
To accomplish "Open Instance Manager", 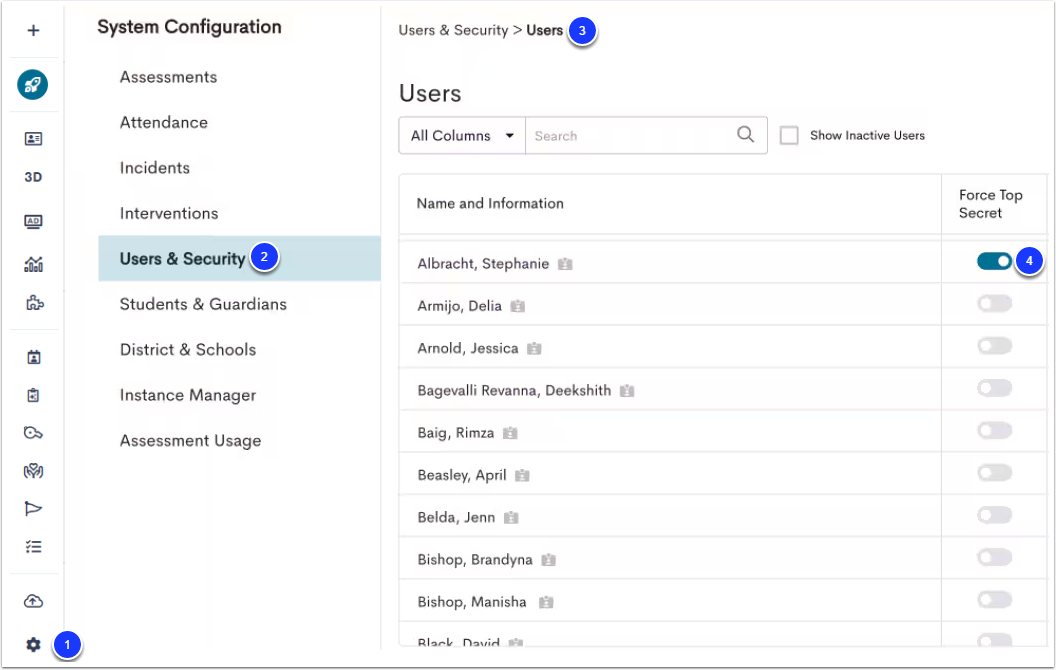I will pos(188,395).
